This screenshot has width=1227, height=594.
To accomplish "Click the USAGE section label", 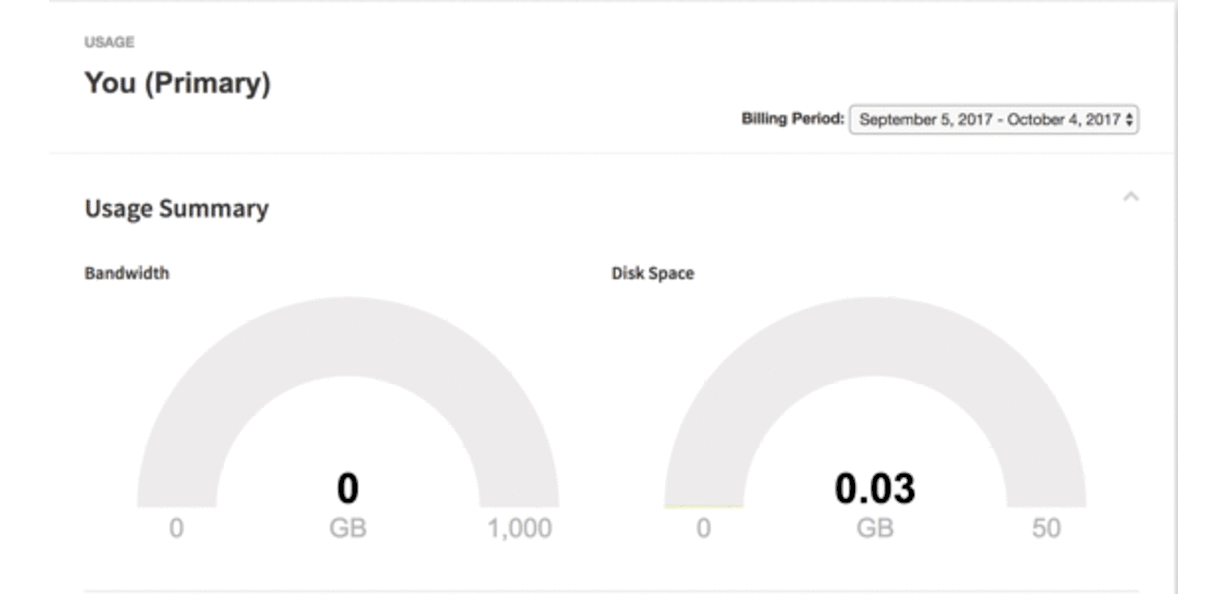I will tap(107, 42).
